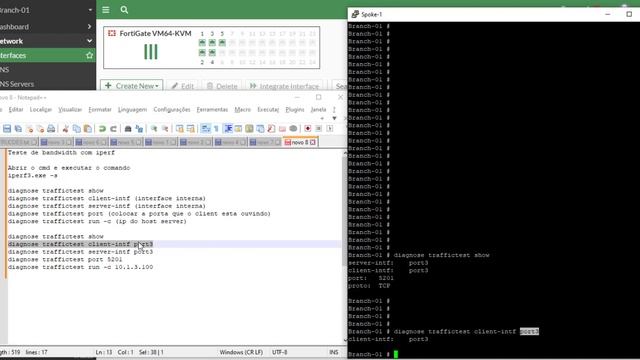
Task: Click the Paste icon in Notepad++ toolbar
Action: pos(87,129)
